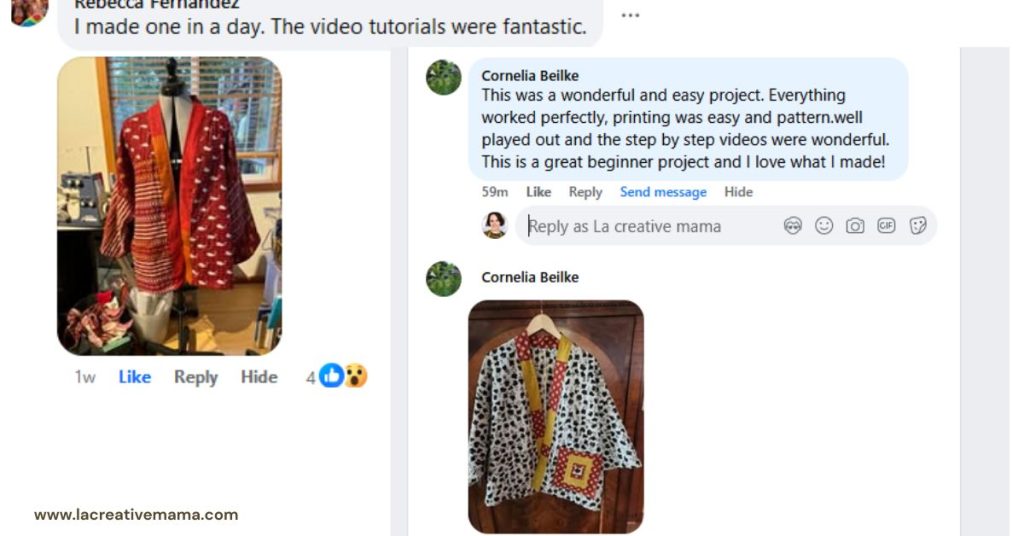The image size is (1024, 536).
Task: Click the blue thumbs-up reaction icon
Action: click(x=332, y=376)
